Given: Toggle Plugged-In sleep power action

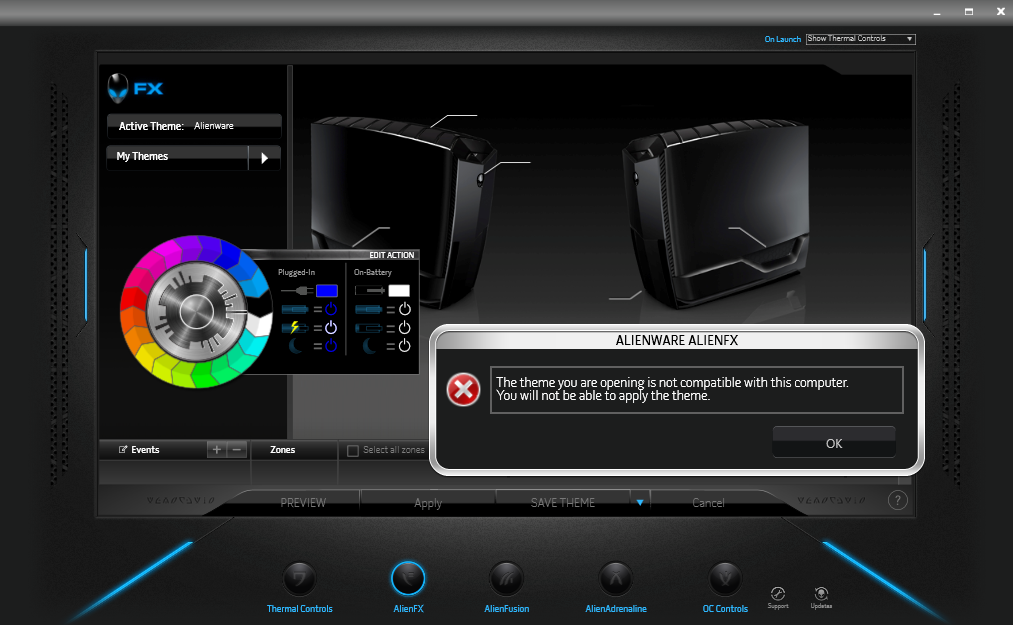Looking at the screenshot, I should 331,346.
